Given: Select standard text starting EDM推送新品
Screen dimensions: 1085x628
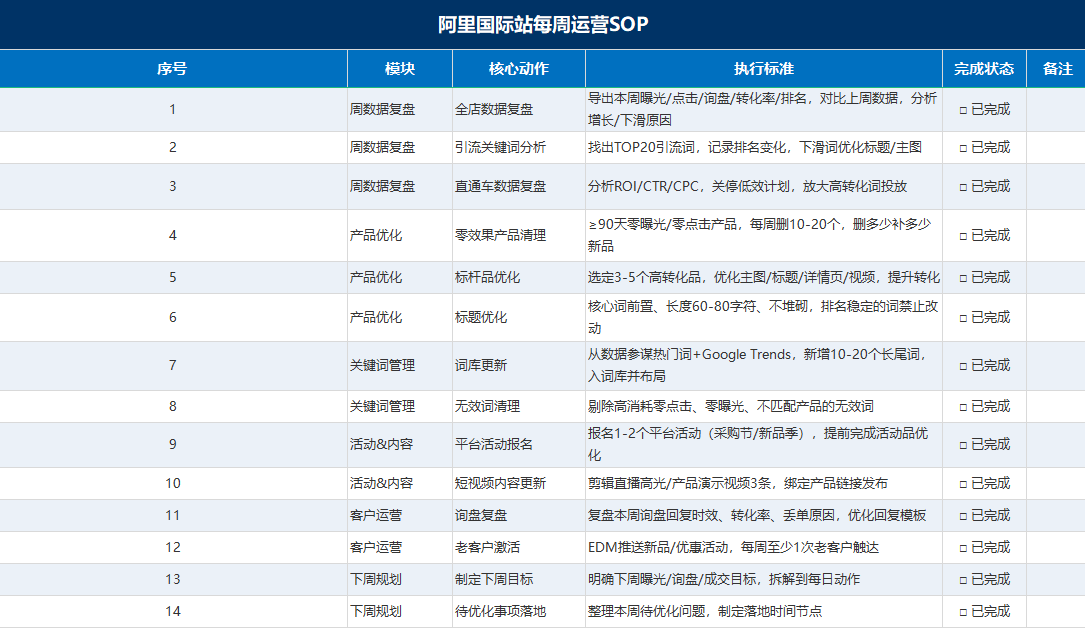Looking at the screenshot, I should point(733,547).
